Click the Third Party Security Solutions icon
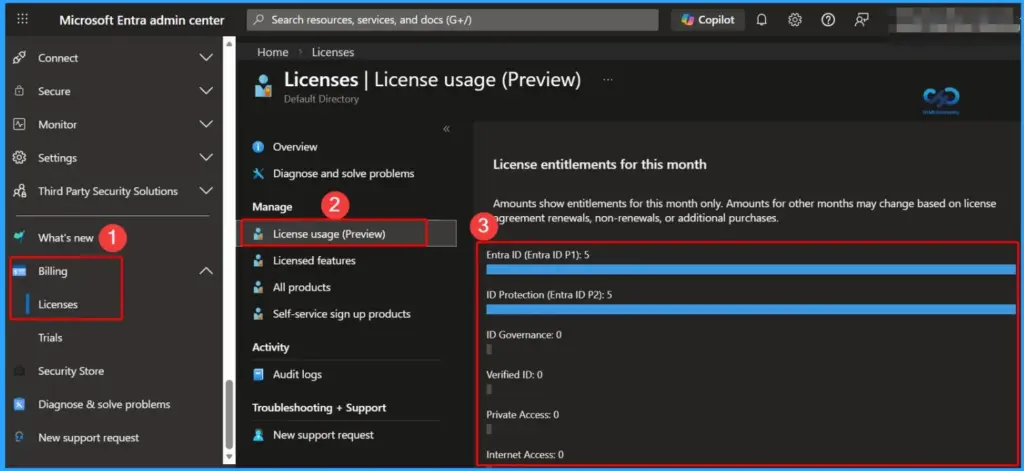 point(20,191)
